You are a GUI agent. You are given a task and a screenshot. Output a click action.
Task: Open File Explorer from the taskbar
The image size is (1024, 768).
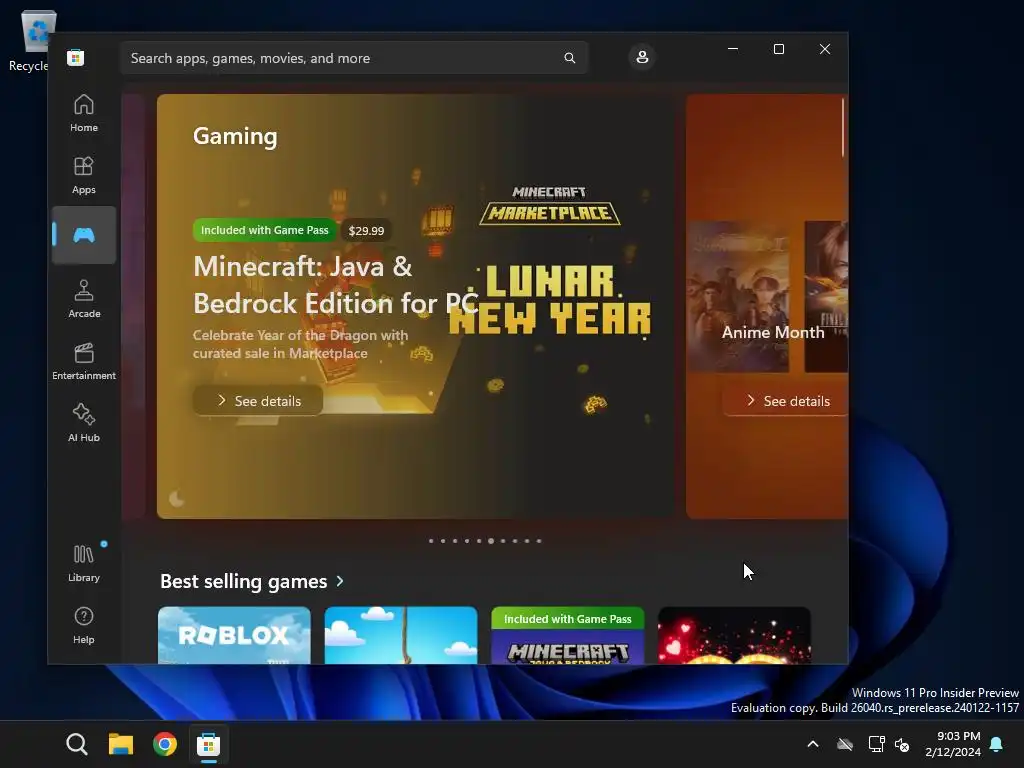click(x=121, y=744)
